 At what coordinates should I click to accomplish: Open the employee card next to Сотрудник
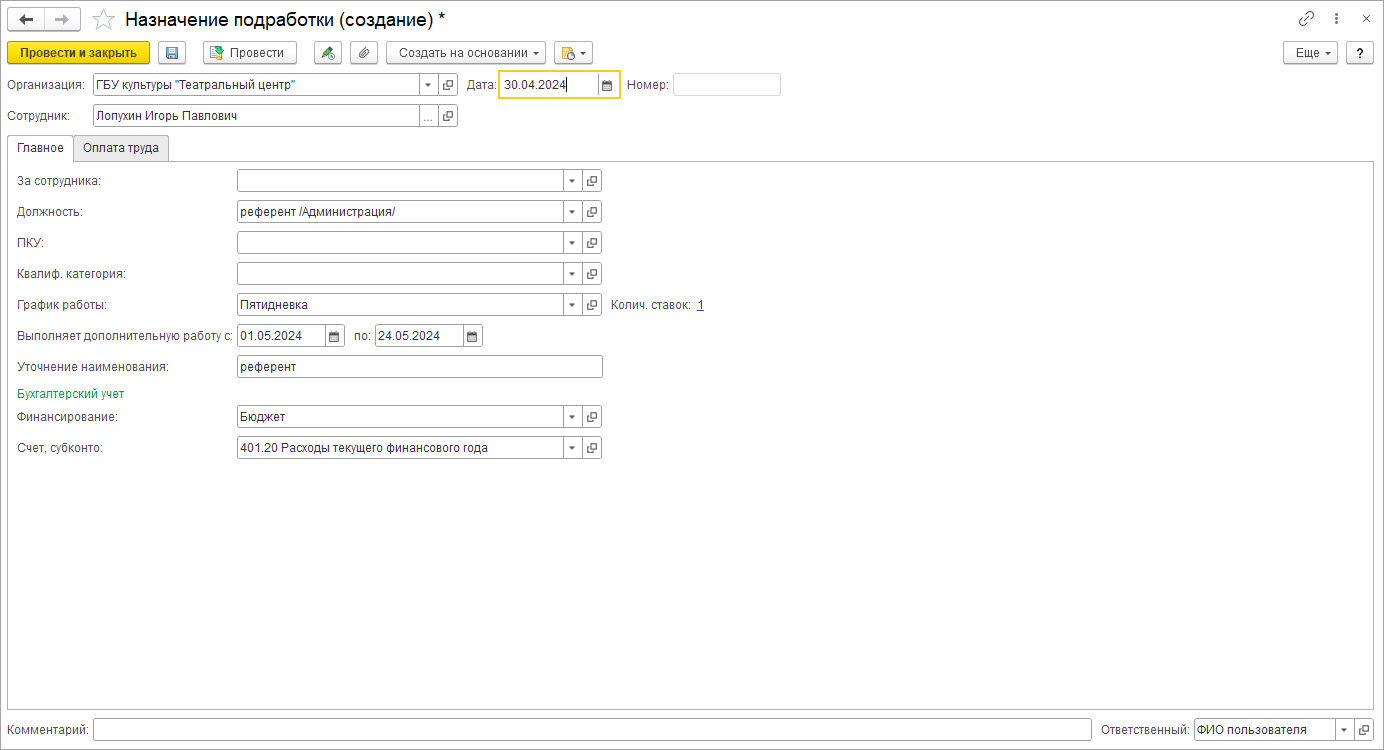[448, 116]
